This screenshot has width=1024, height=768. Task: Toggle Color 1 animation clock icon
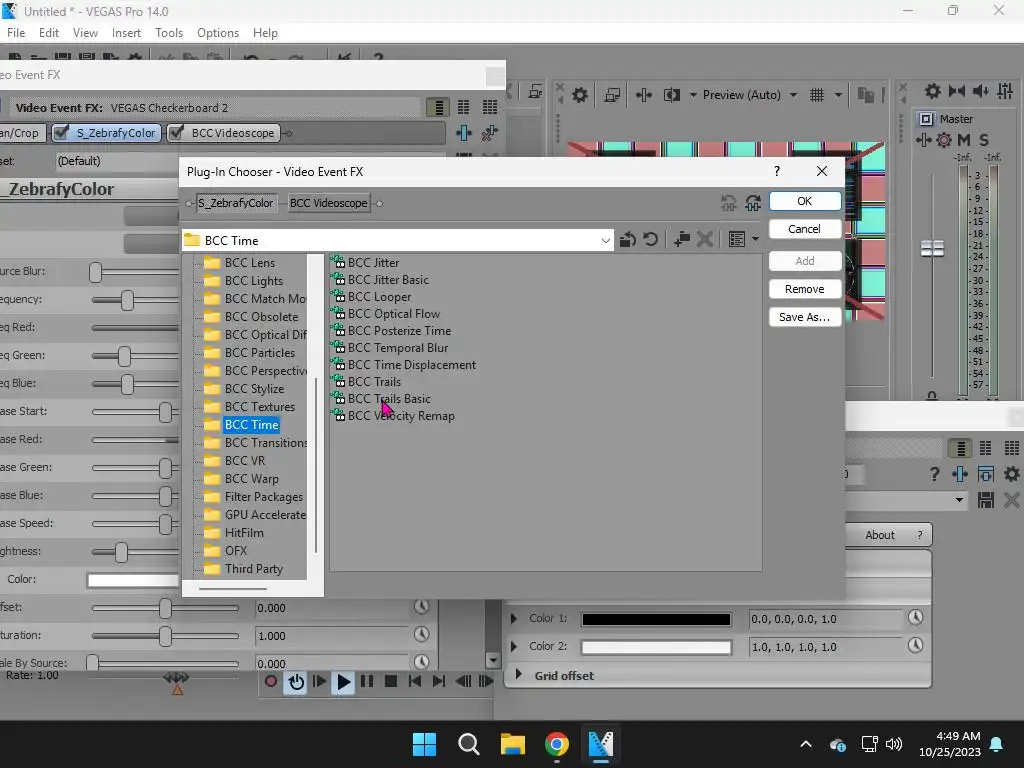click(x=916, y=617)
